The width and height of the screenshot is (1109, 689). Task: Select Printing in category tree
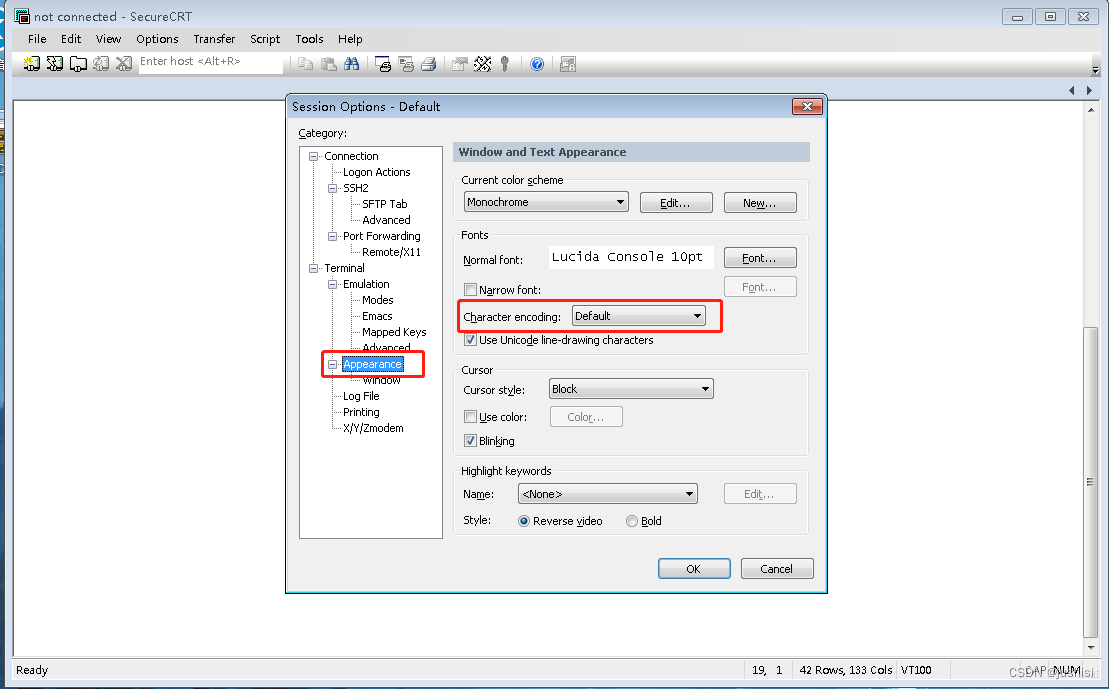[x=361, y=412]
